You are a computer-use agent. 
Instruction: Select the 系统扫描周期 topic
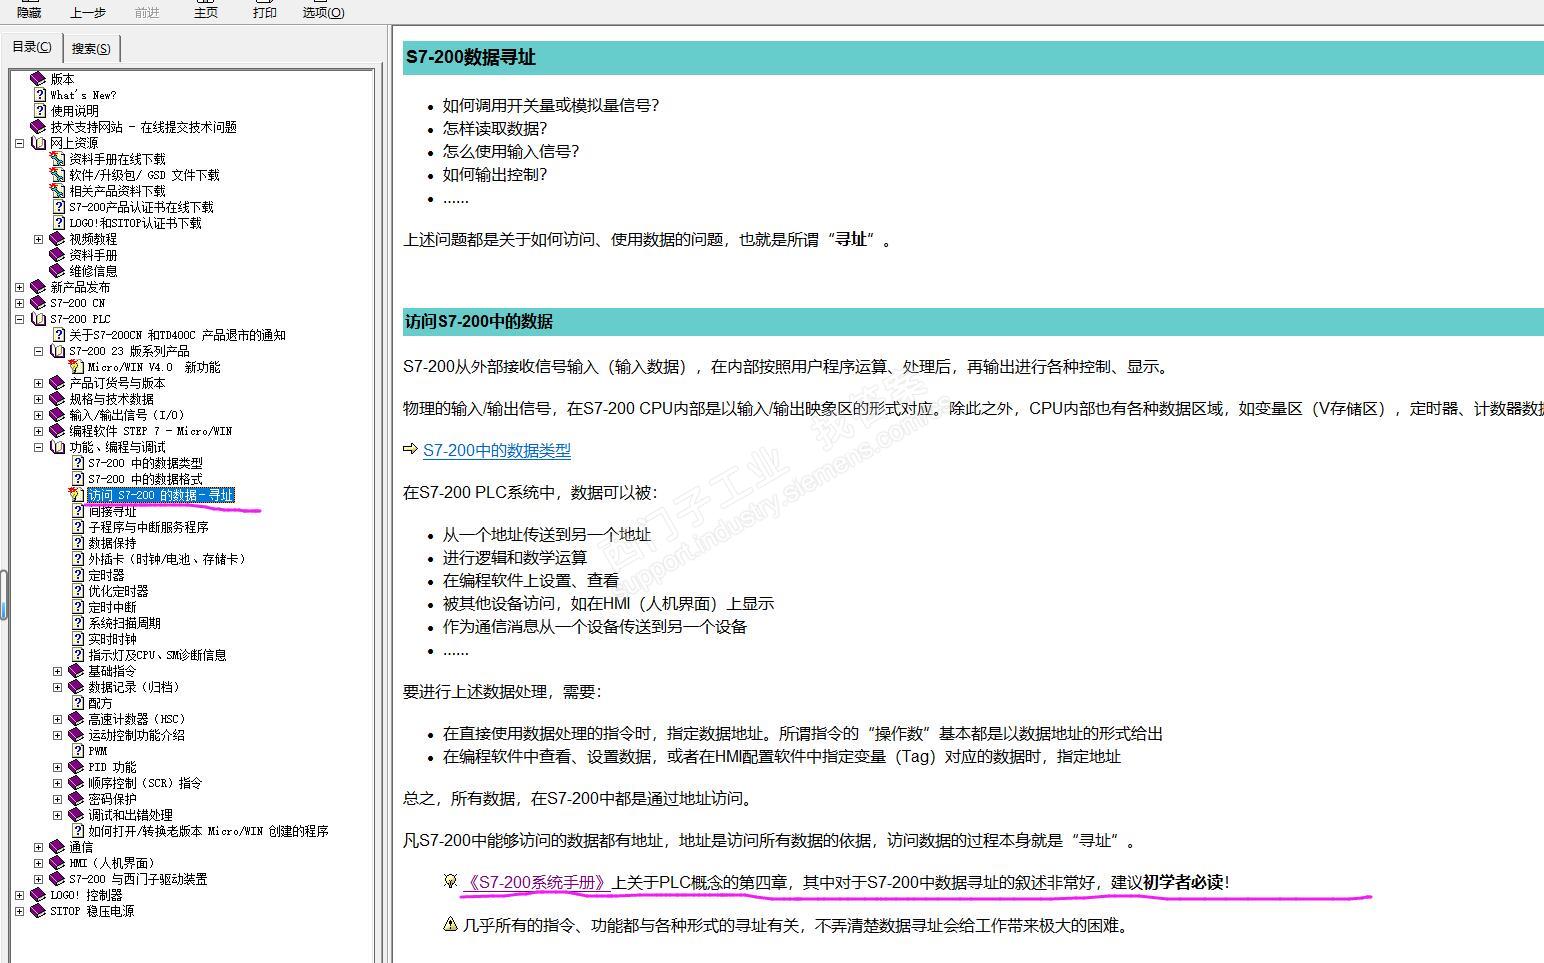click(x=124, y=623)
